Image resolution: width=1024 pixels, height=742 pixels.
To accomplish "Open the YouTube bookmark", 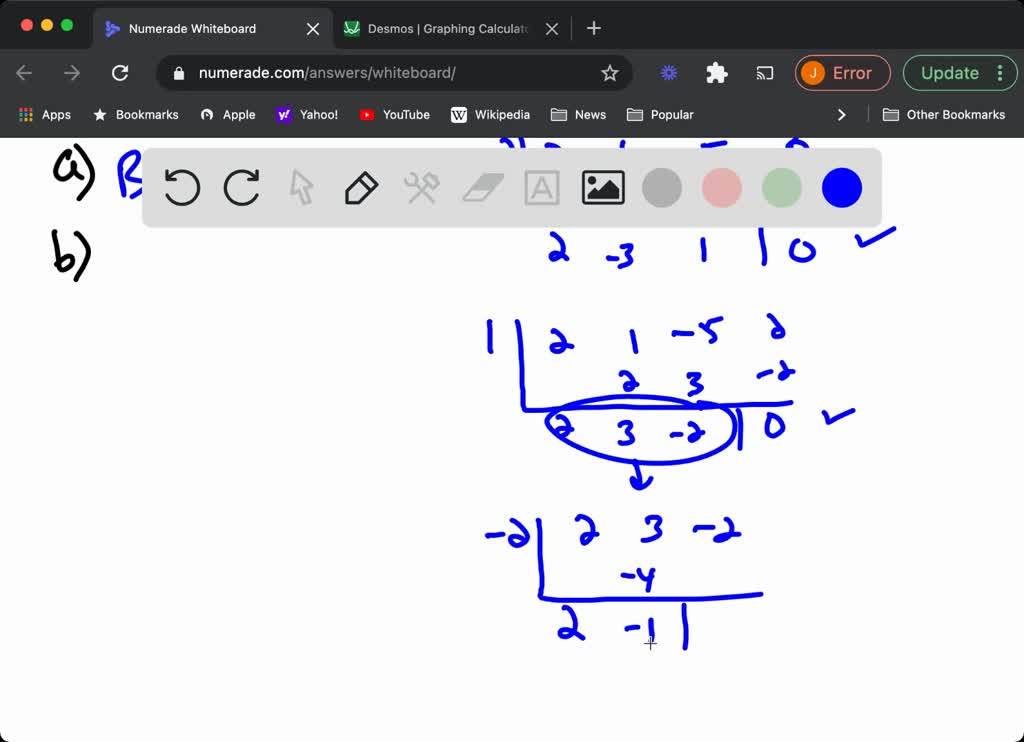I will [394, 115].
